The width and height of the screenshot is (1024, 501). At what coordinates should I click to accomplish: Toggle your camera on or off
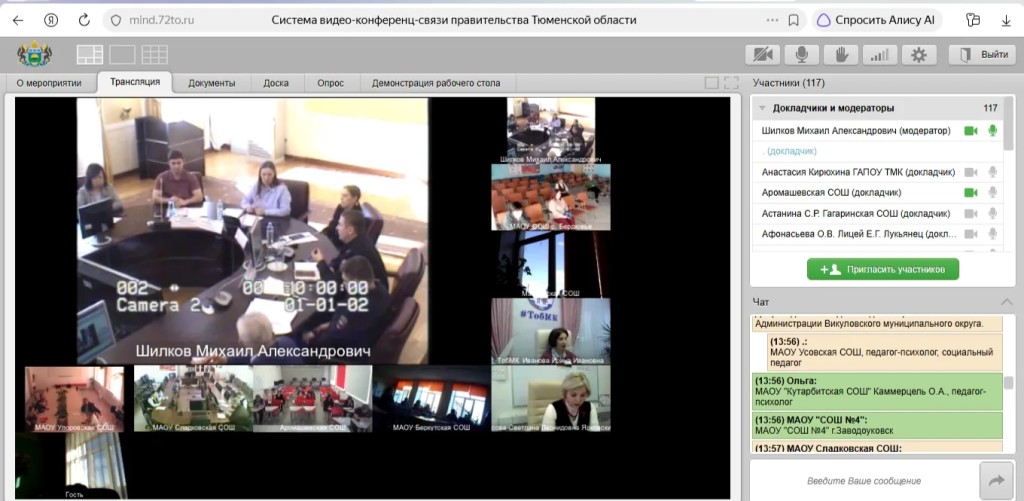pyautogui.click(x=763, y=55)
